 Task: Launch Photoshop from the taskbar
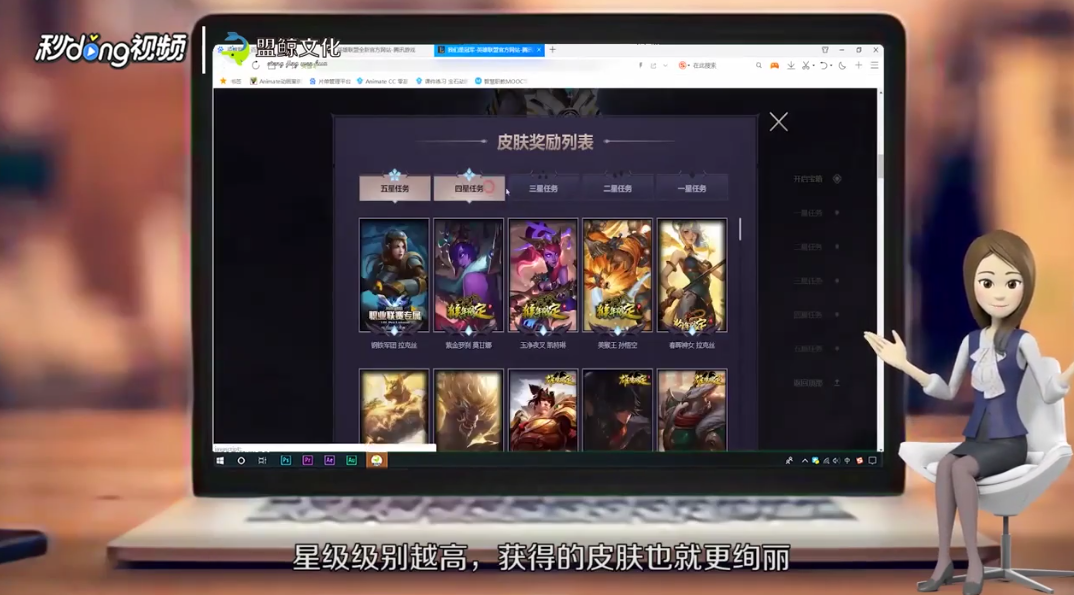[x=286, y=461]
